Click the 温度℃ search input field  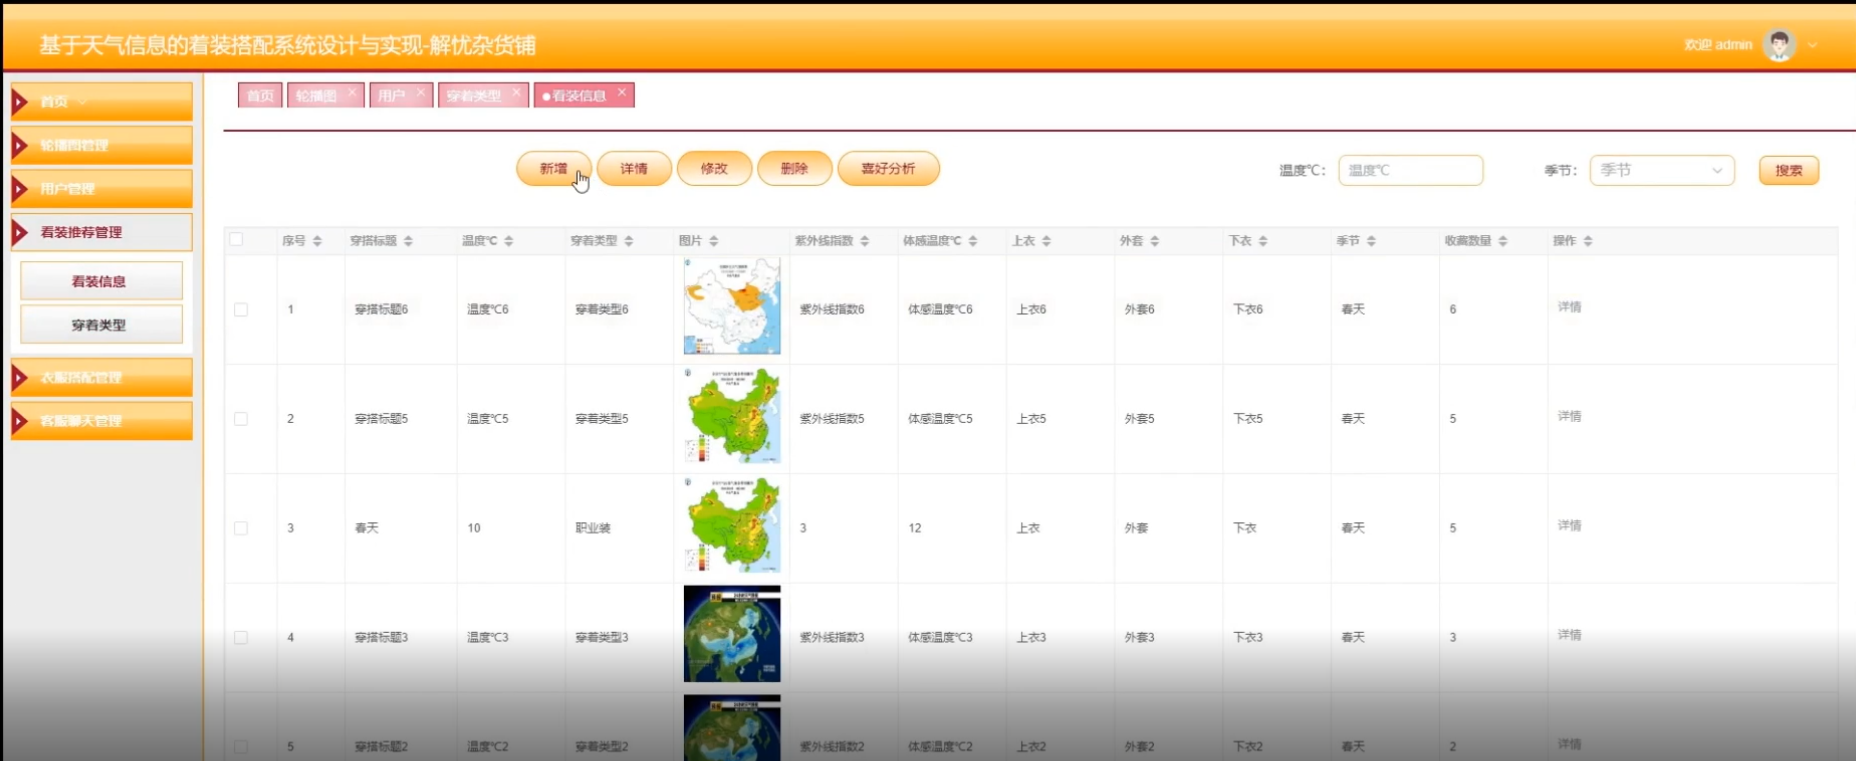tap(1410, 171)
